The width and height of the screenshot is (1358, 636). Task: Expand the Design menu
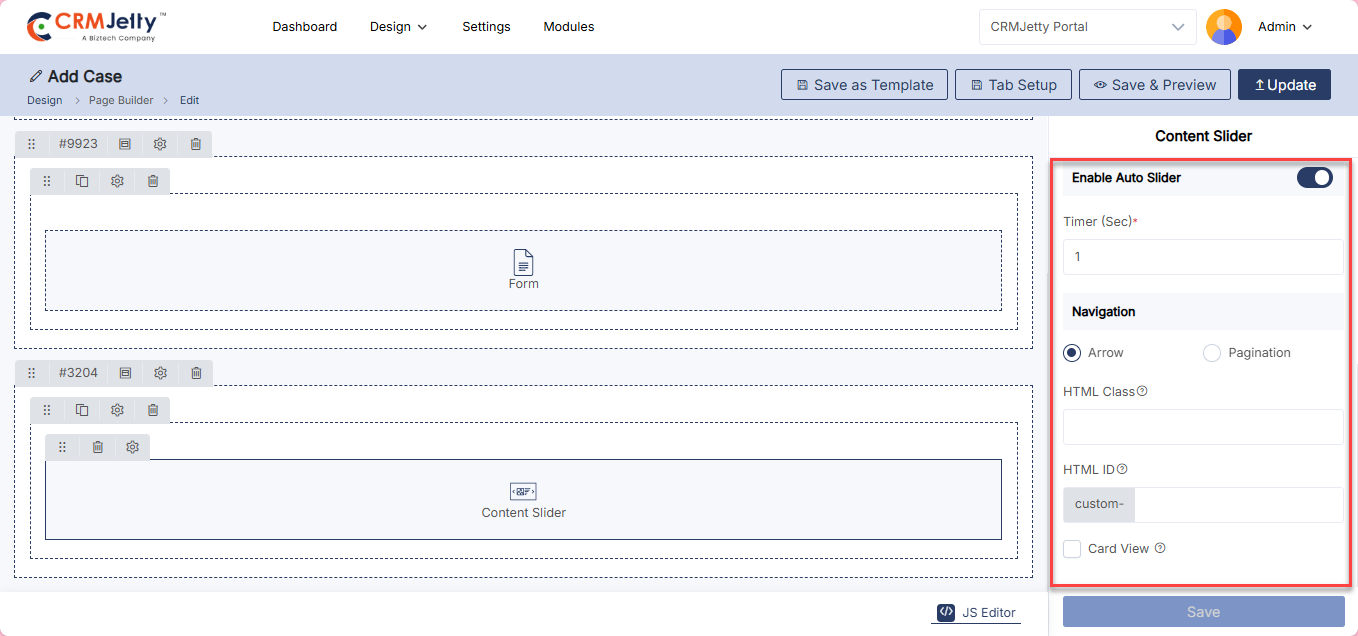[398, 27]
